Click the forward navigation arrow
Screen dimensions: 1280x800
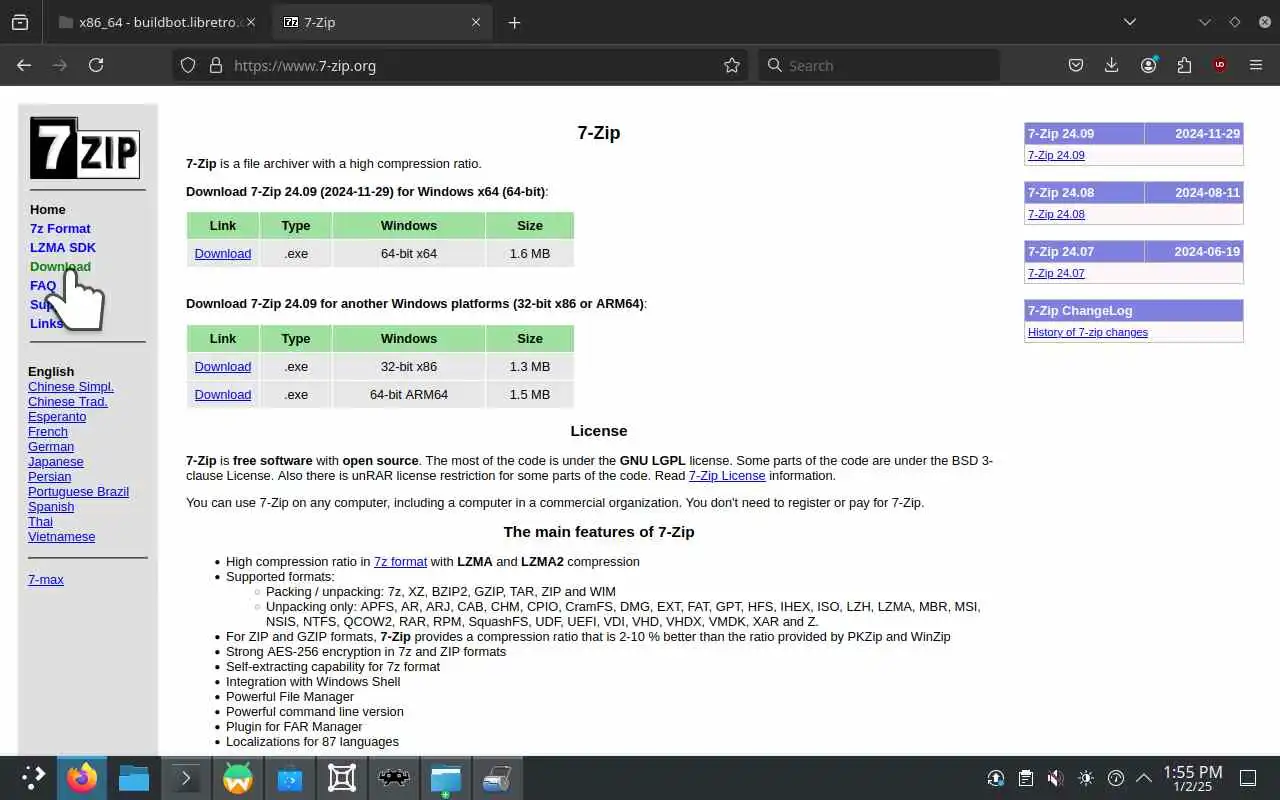click(x=60, y=65)
